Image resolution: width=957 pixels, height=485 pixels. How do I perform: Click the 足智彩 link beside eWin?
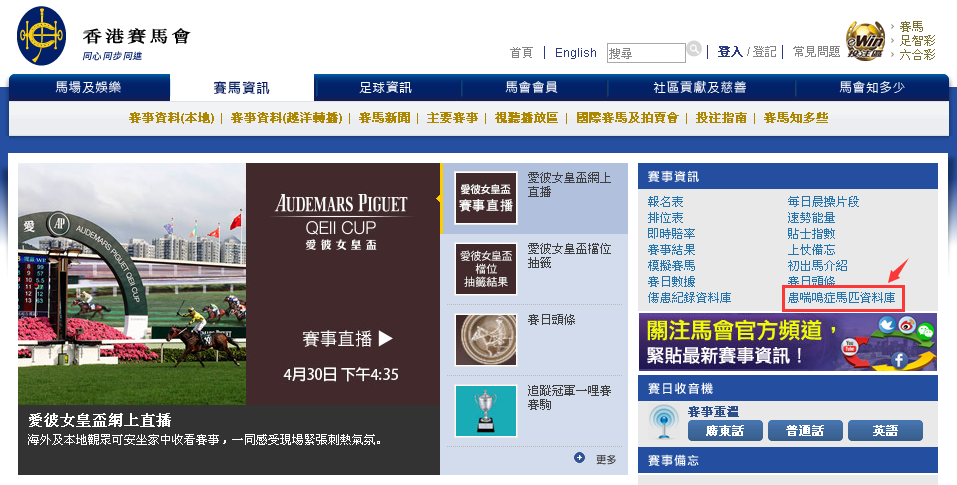[917, 40]
